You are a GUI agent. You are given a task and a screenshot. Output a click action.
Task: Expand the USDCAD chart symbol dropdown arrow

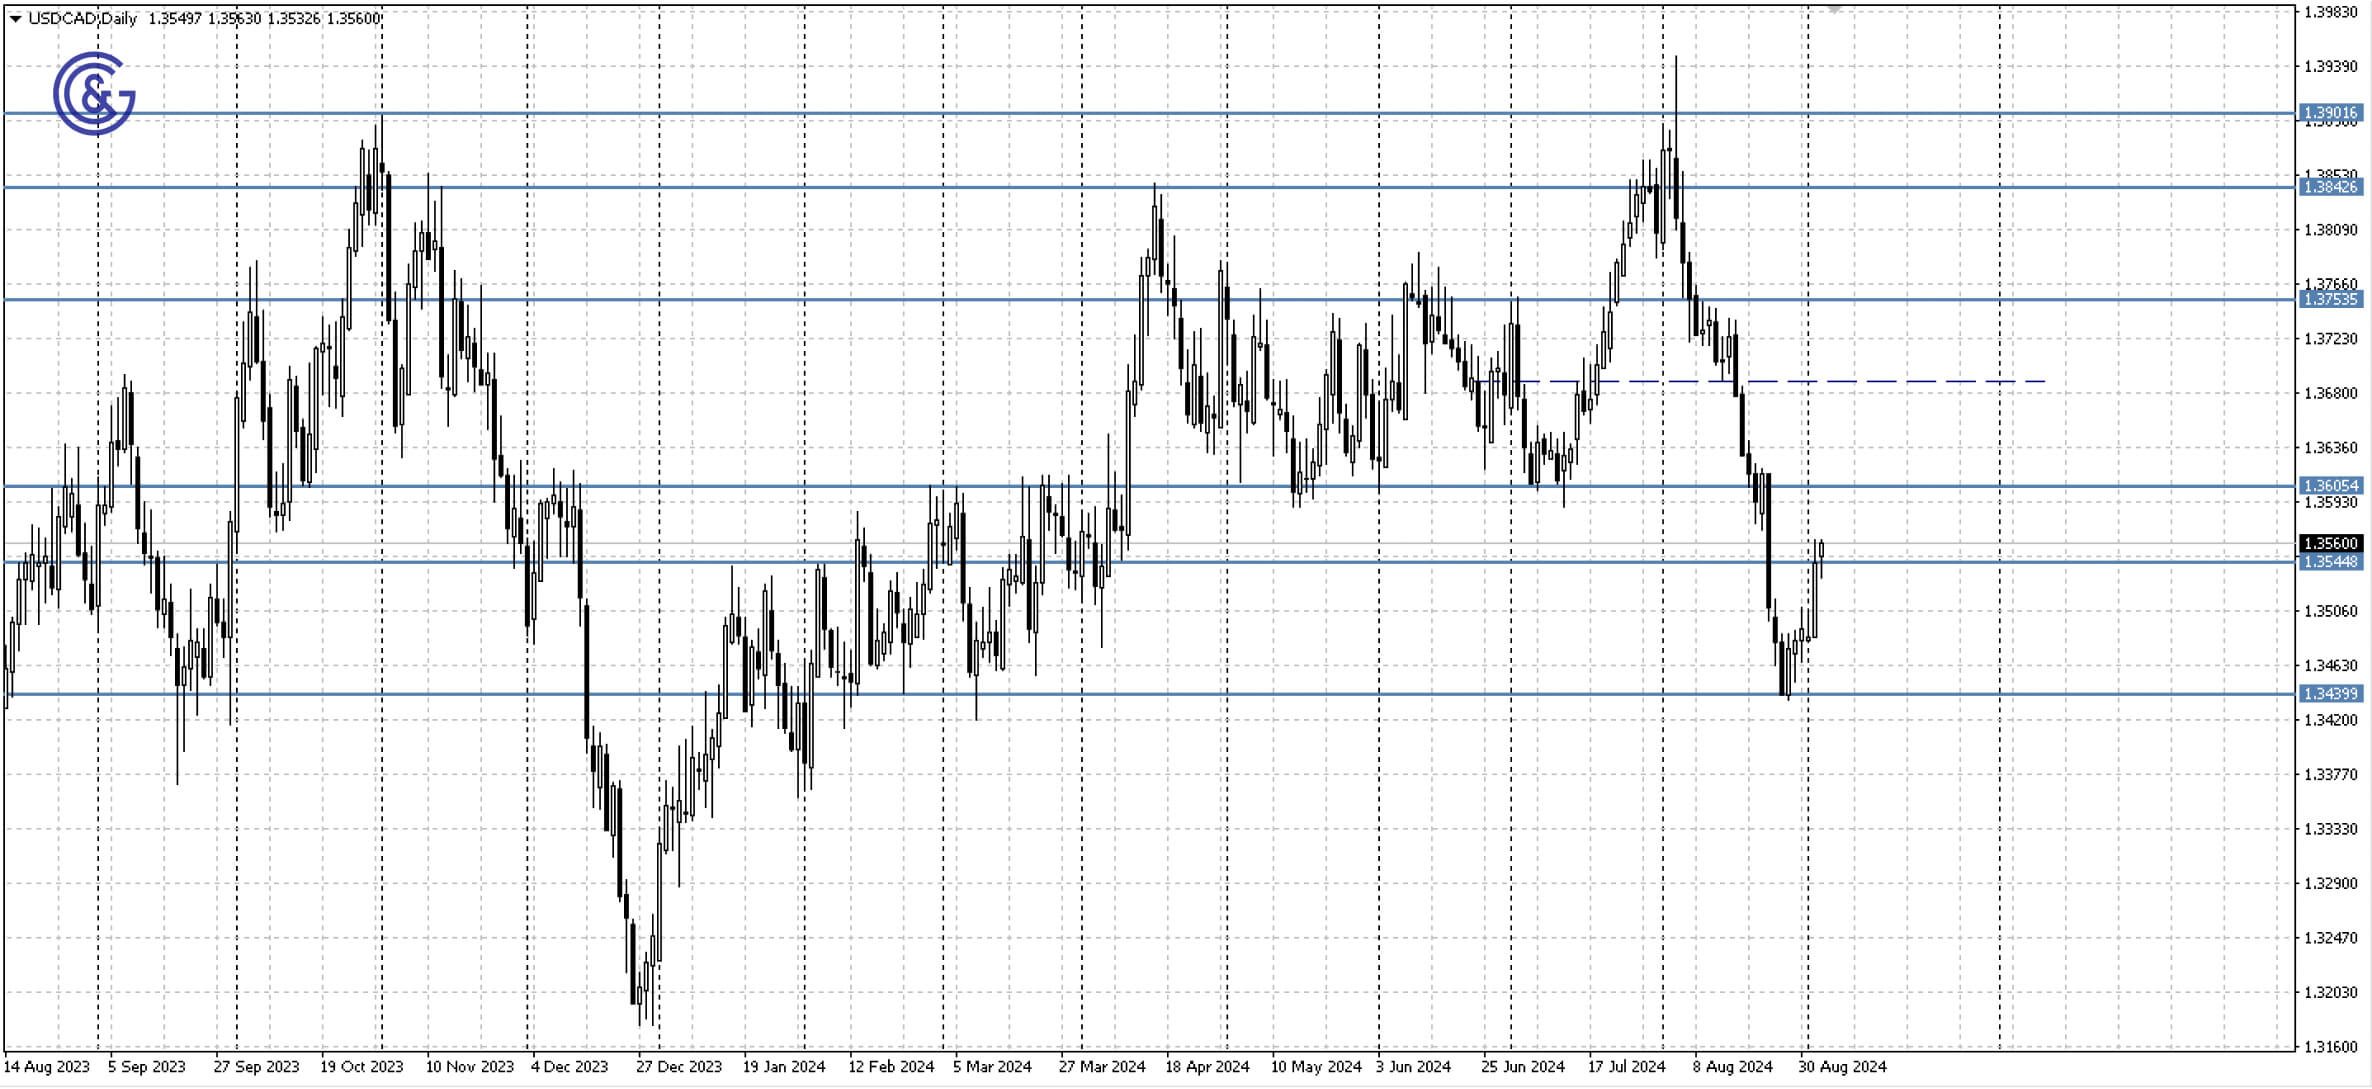click(x=15, y=17)
